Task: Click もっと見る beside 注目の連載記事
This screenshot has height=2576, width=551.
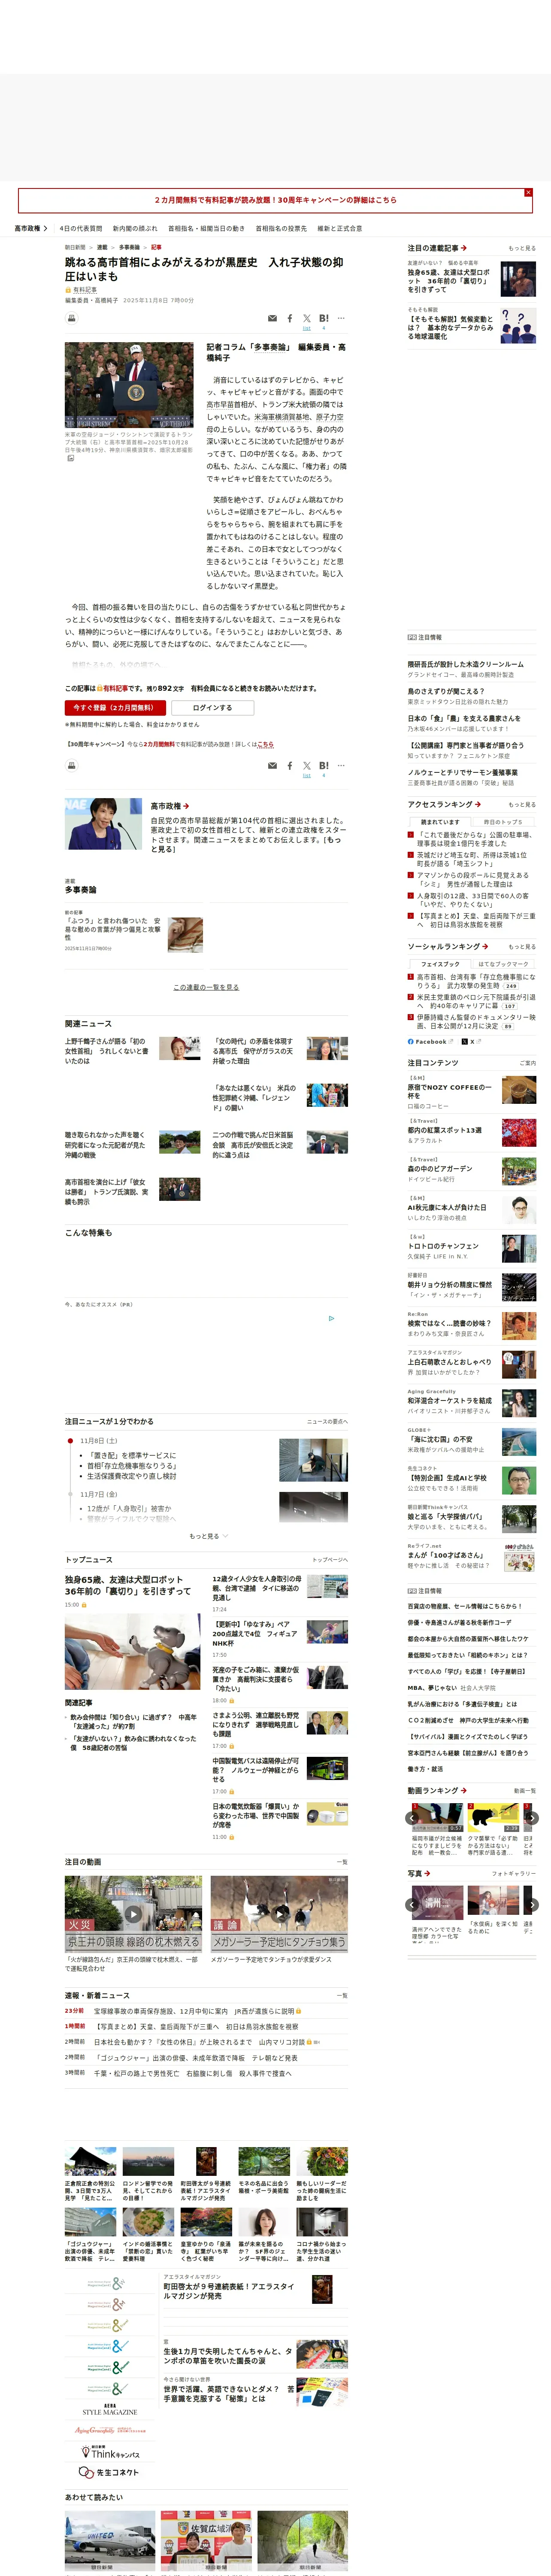Action: 521,248
